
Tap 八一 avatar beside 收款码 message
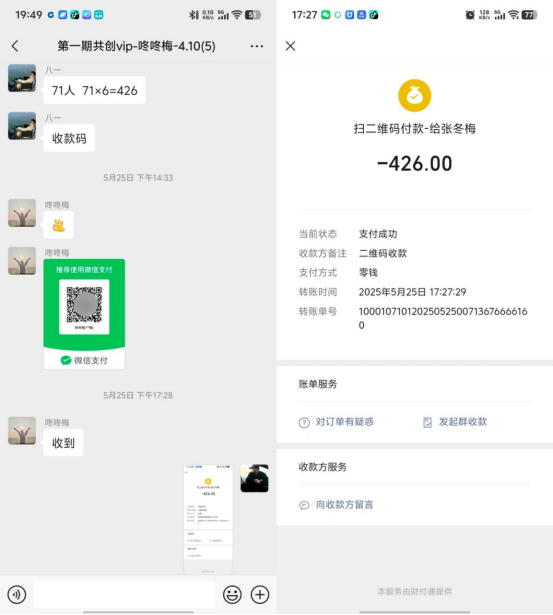tap(22, 126)
